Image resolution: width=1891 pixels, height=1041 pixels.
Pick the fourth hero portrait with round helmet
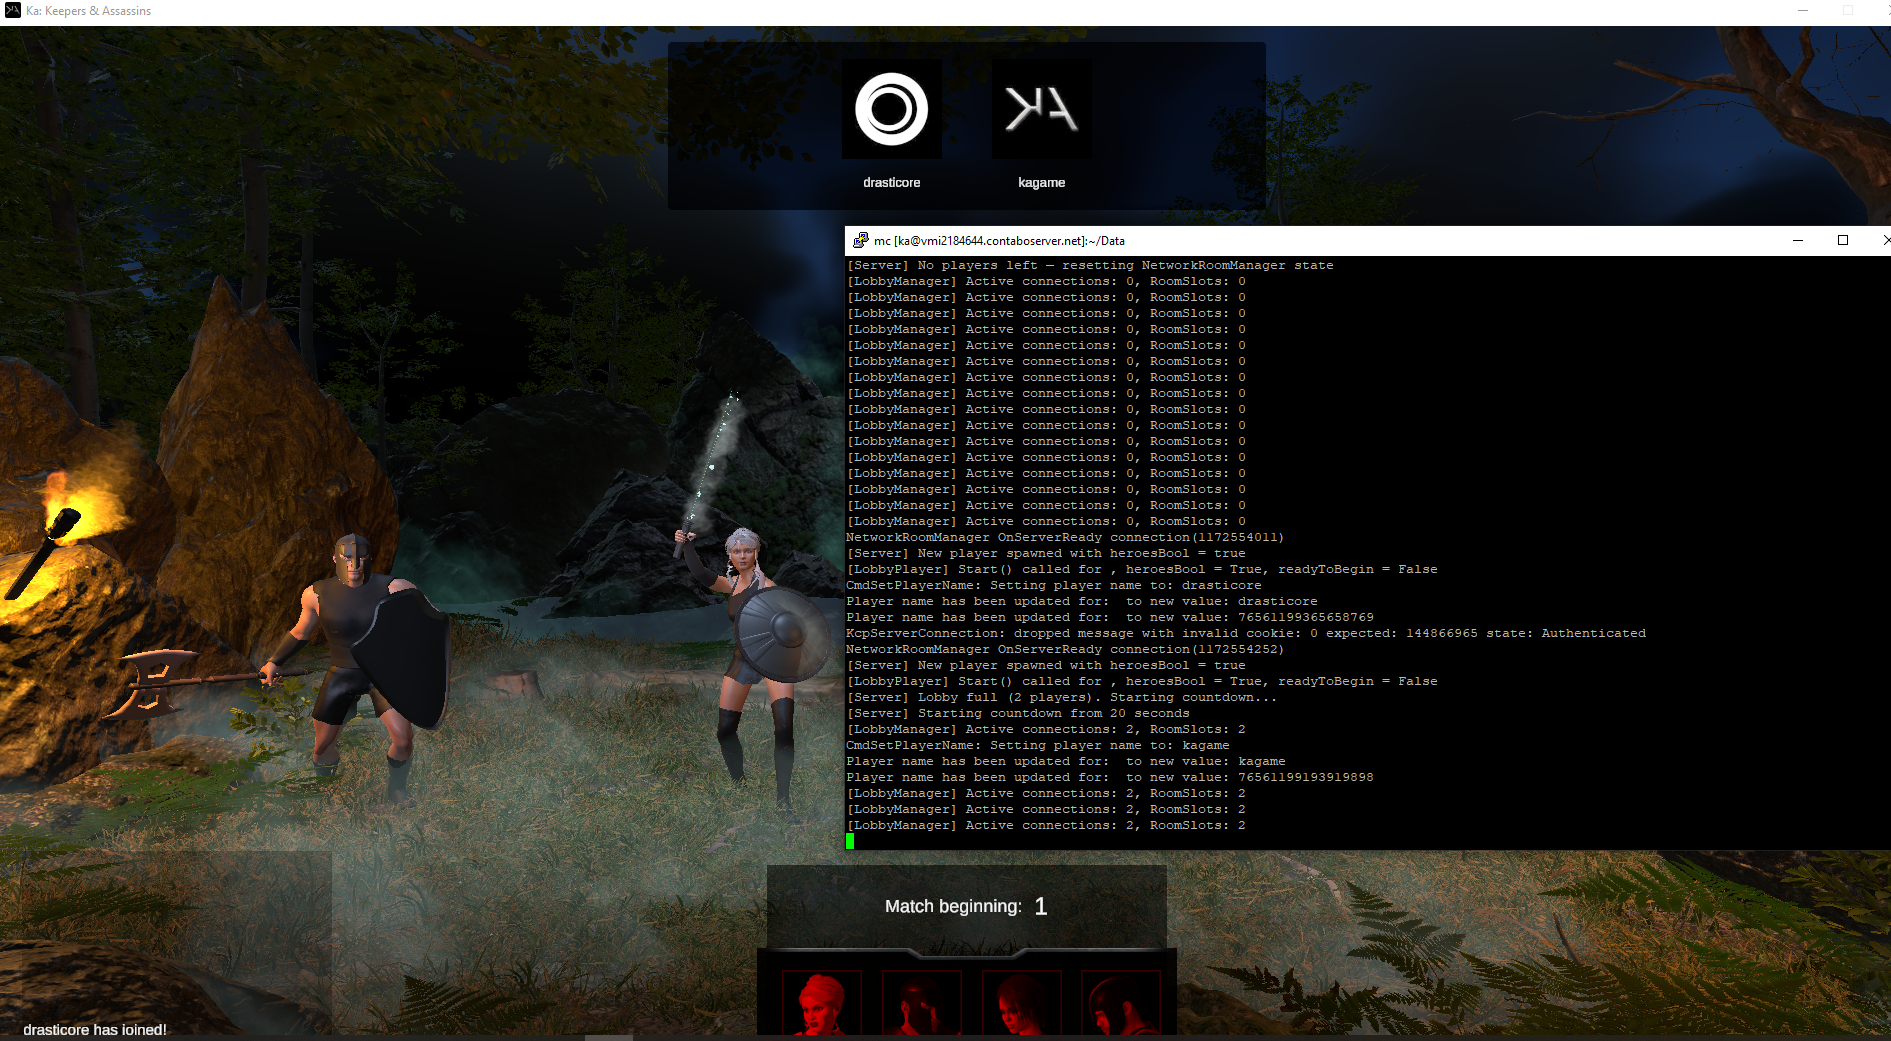point(1120,1003)
